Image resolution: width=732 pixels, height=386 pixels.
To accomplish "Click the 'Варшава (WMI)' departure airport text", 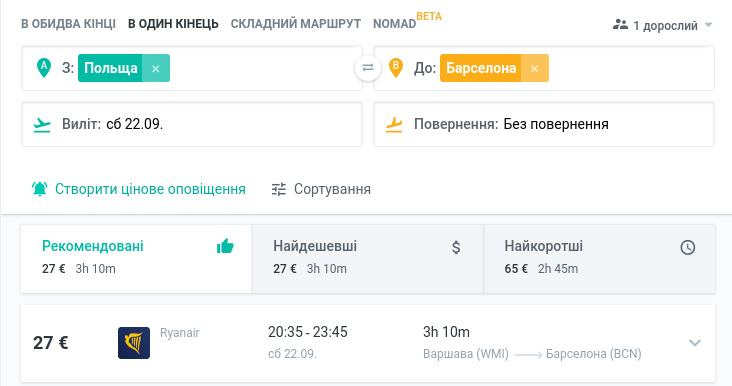I will pyautogui.click(x=465, y=354).
